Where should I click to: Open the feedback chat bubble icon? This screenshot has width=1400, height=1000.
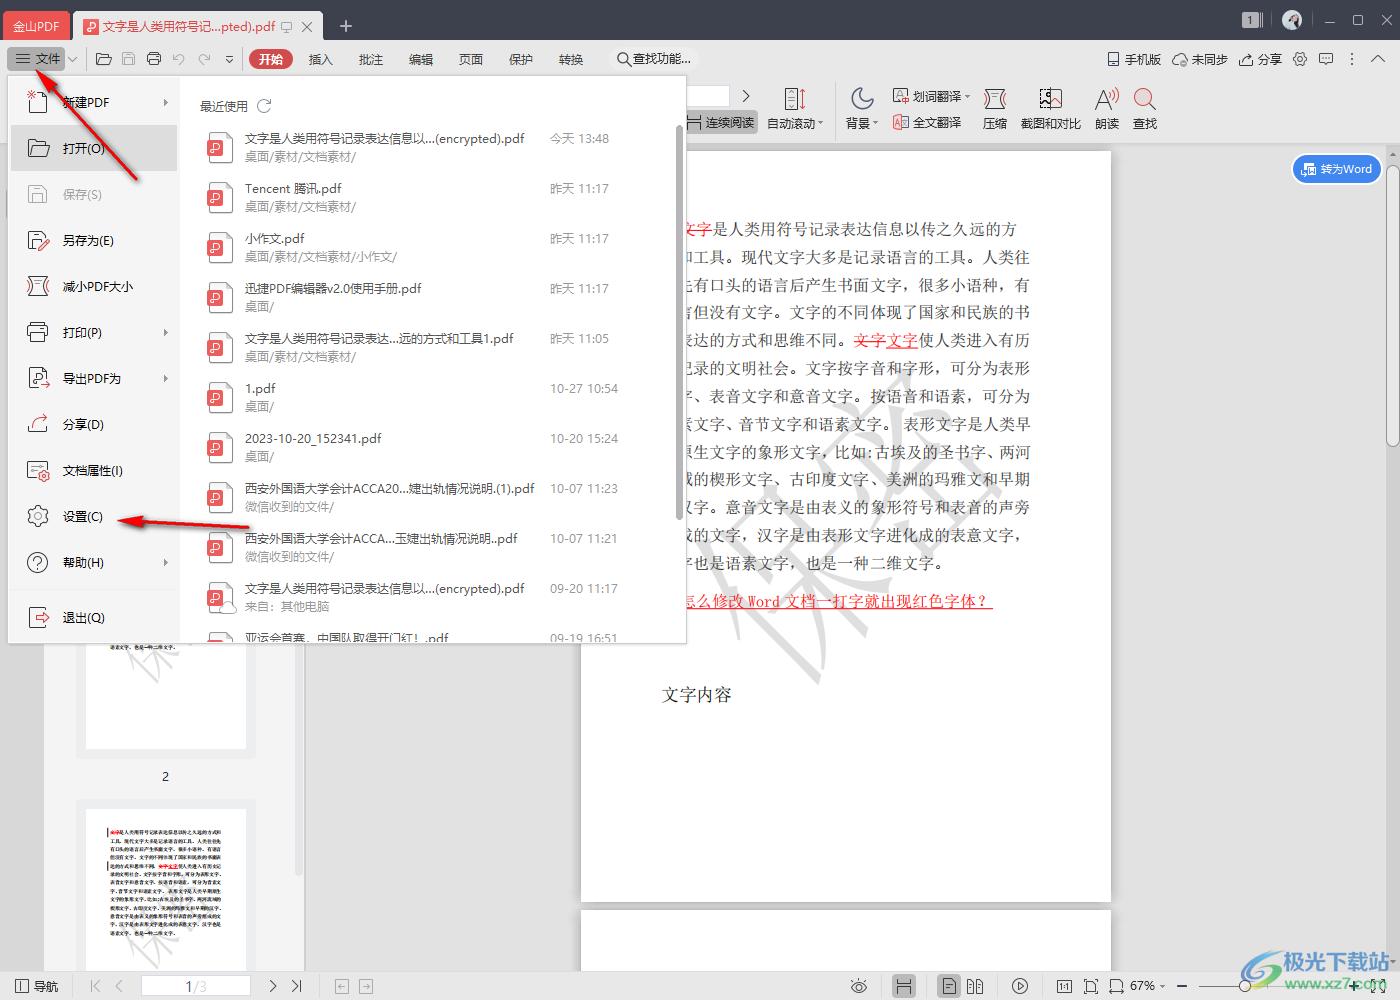pos(1326,59)
